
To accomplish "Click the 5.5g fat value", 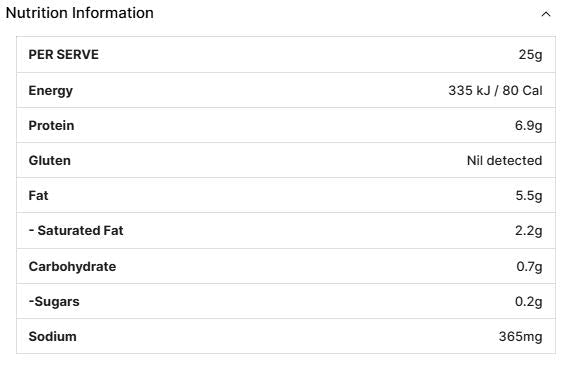I will click(x=529, y=196).
